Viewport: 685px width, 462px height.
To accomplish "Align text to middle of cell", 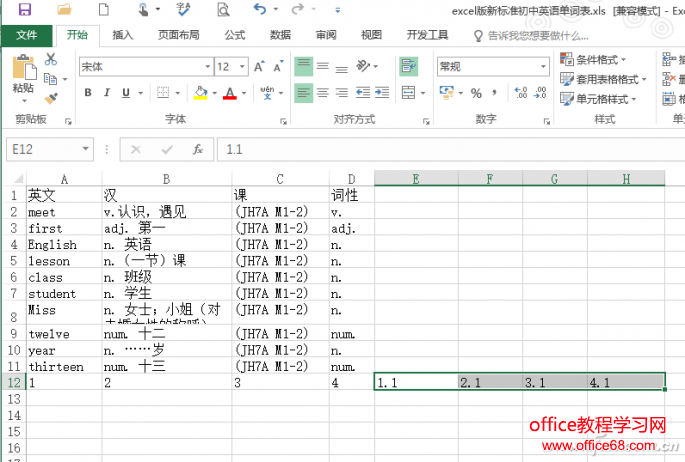I will pyautogui.click(x=323, y=66).
